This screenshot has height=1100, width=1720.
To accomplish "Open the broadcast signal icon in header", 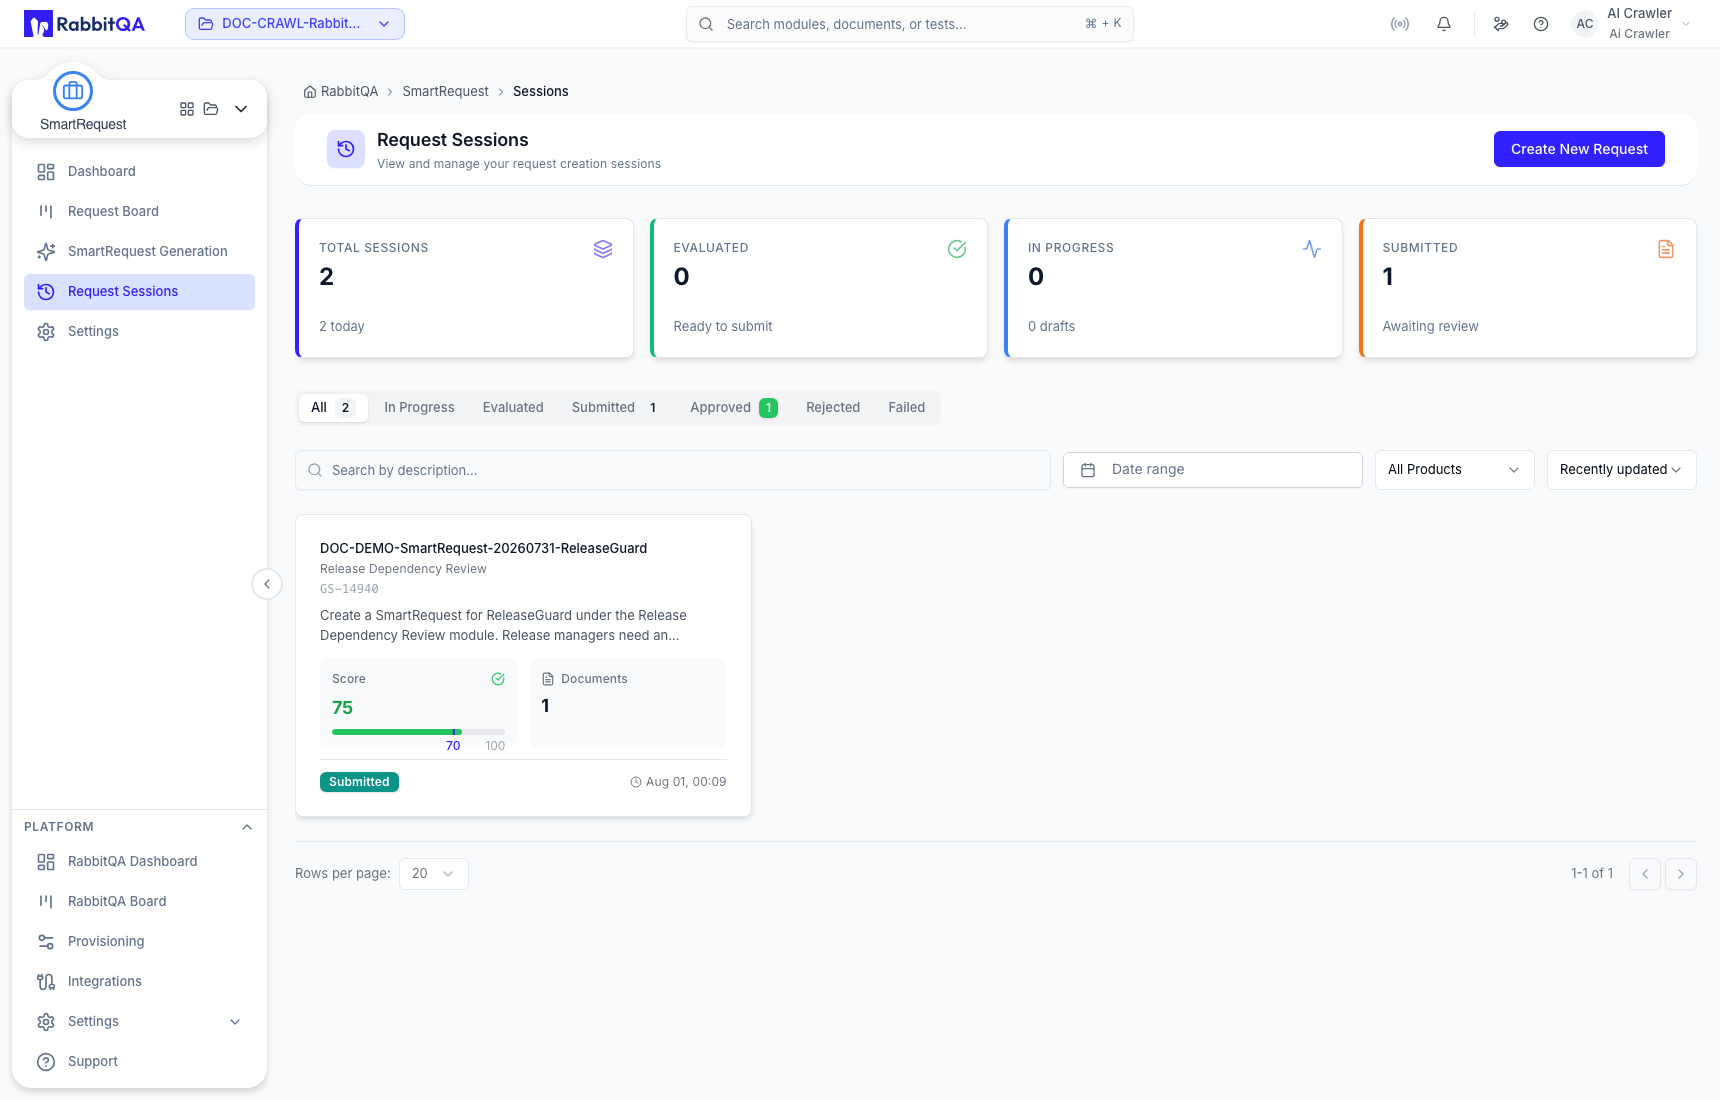I will (1400, 24).
